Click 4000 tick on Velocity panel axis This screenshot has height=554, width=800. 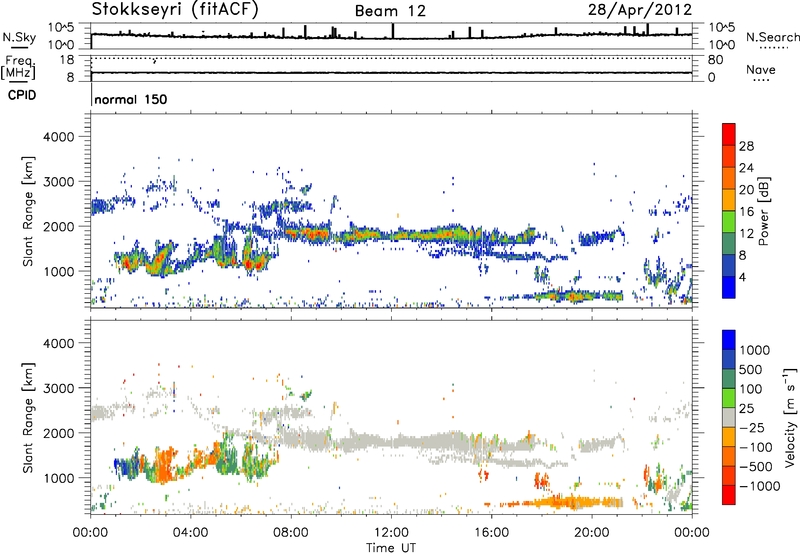coord(58,343)
